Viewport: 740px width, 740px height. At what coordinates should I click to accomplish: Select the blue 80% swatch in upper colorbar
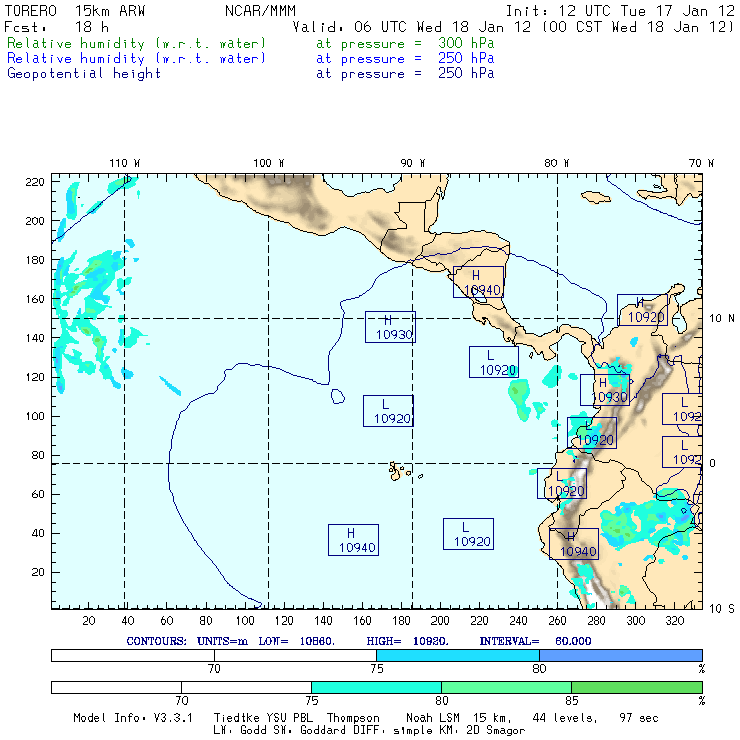coord(621,655)
